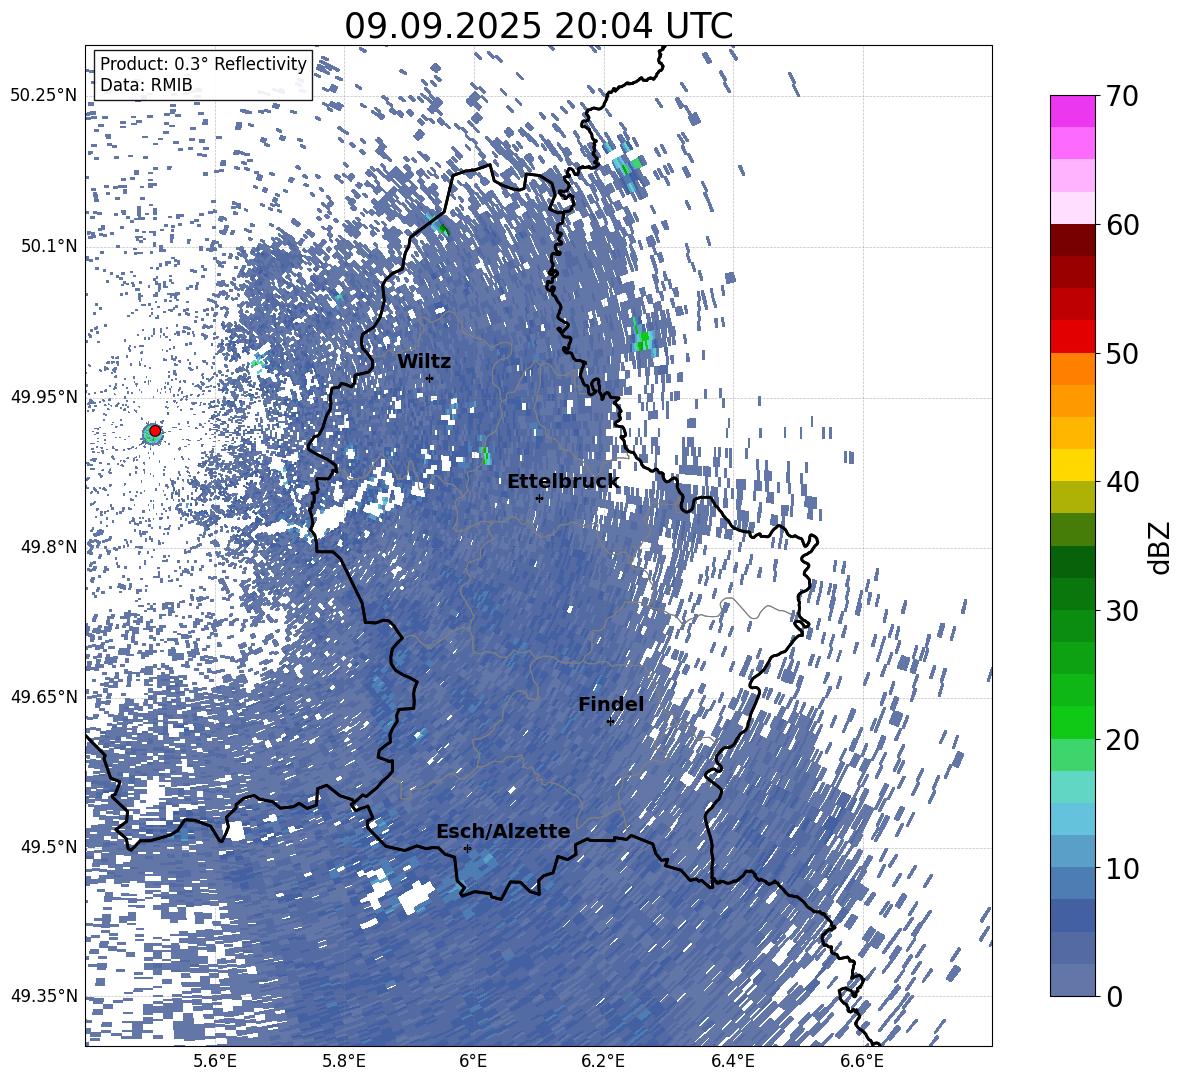Select the Ettelbruck city label

(x=563, y=482)
